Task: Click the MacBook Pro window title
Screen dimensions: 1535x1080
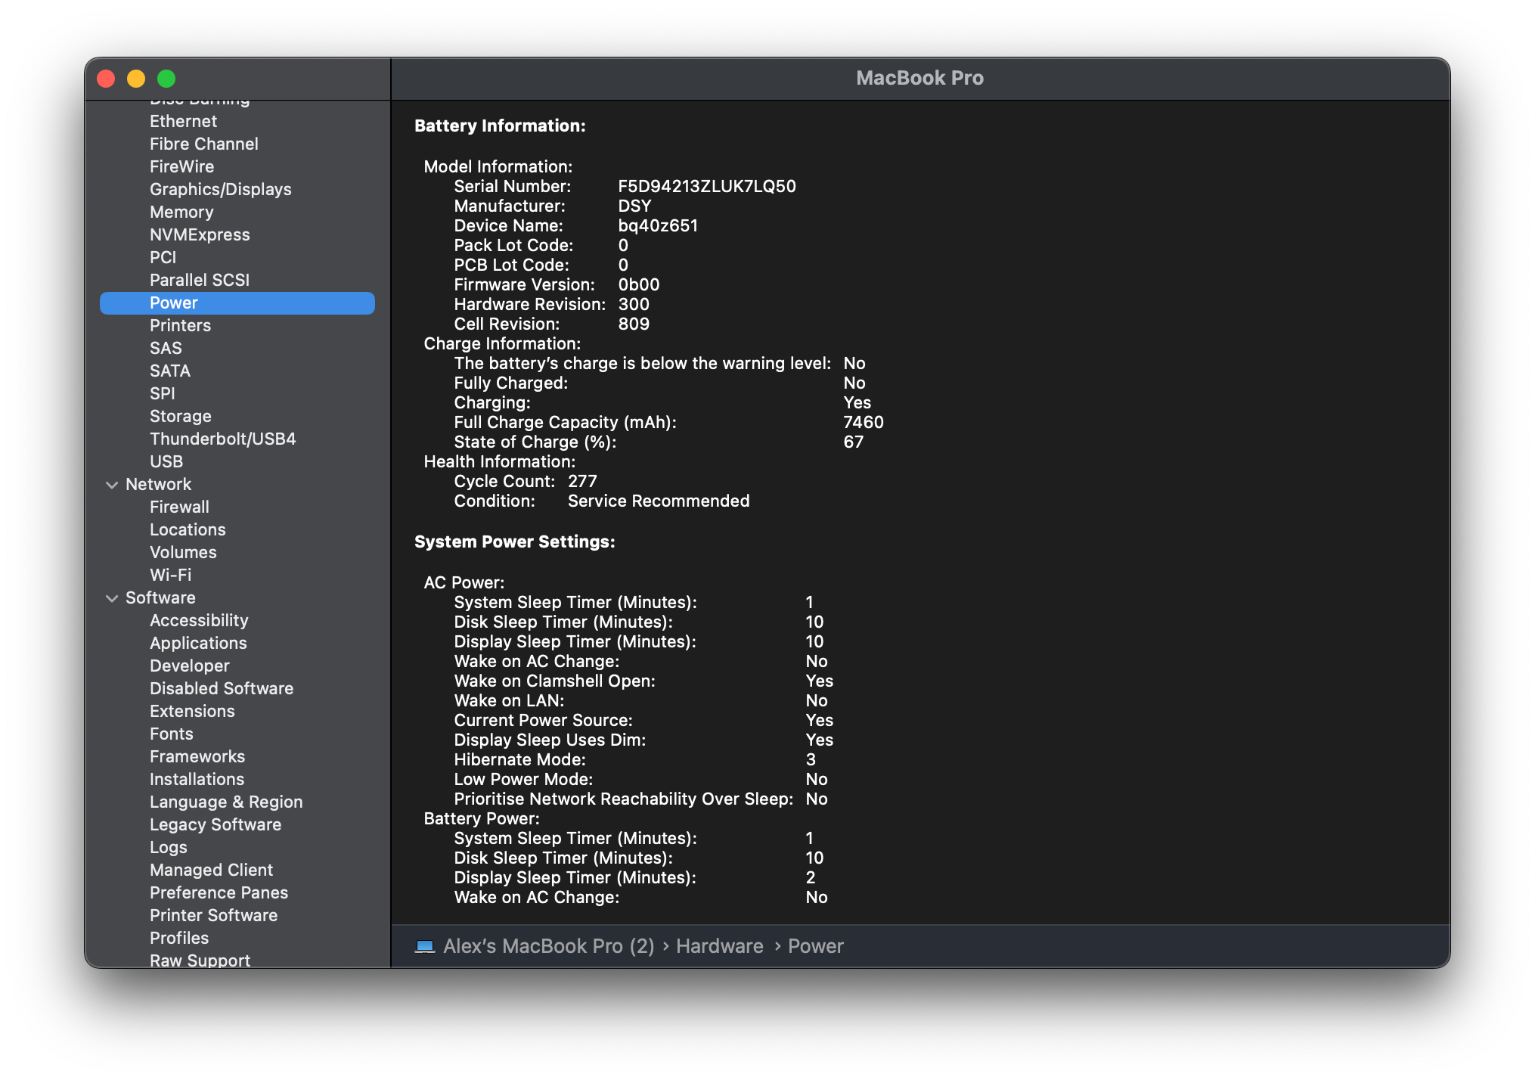Action: [919, 78]
